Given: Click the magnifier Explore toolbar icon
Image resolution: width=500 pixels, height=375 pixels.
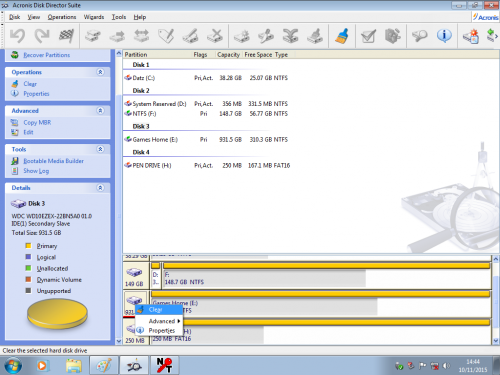Looking at the screenshot, I should point(419,36).
